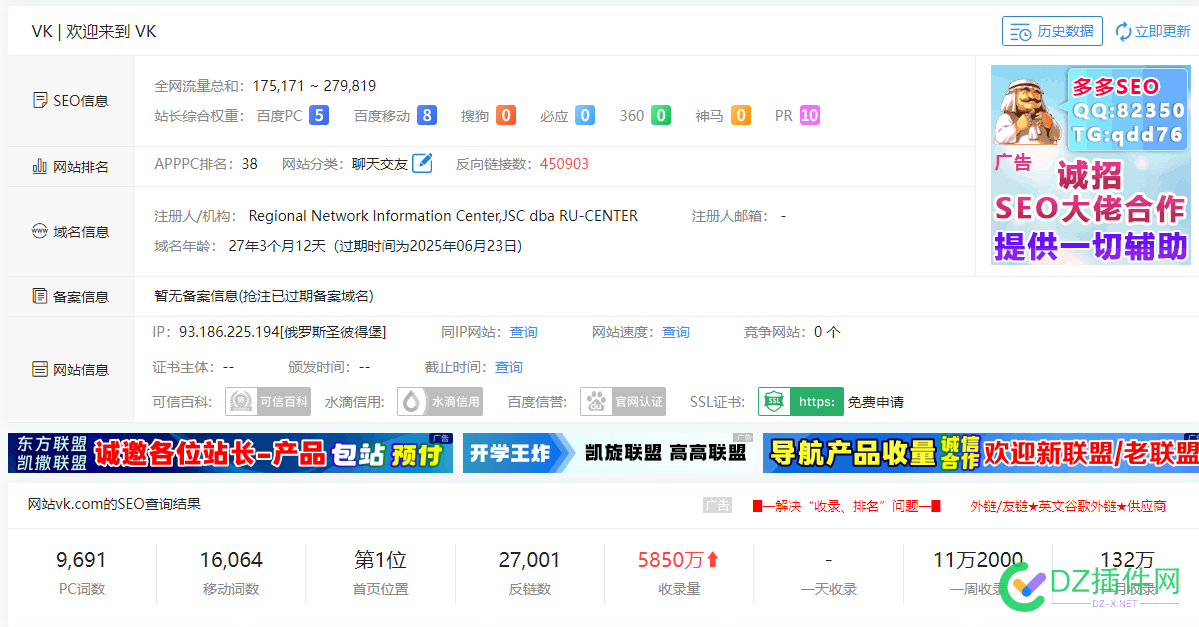
Task: Click the 网站信息 list icon
Action: (40, 369)
